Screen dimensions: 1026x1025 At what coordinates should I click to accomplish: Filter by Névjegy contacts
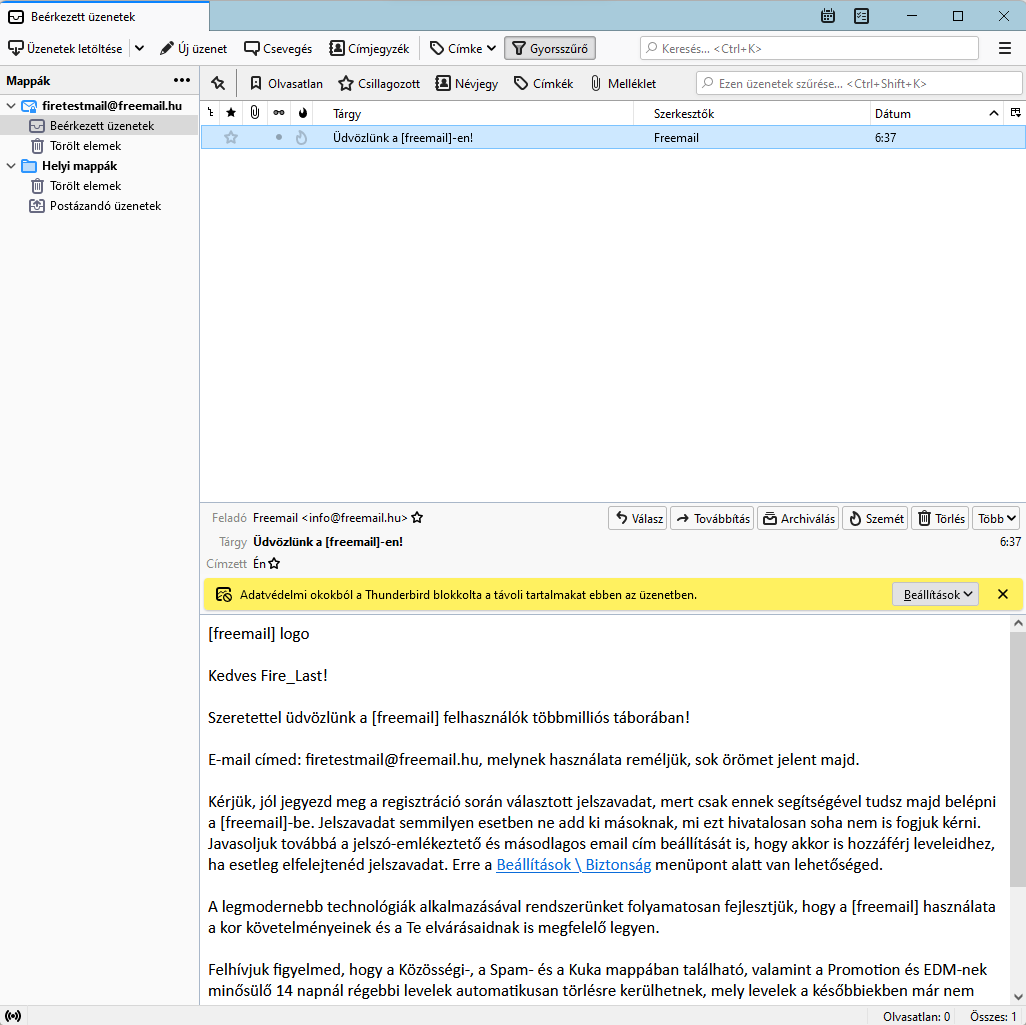pos(467,83)
